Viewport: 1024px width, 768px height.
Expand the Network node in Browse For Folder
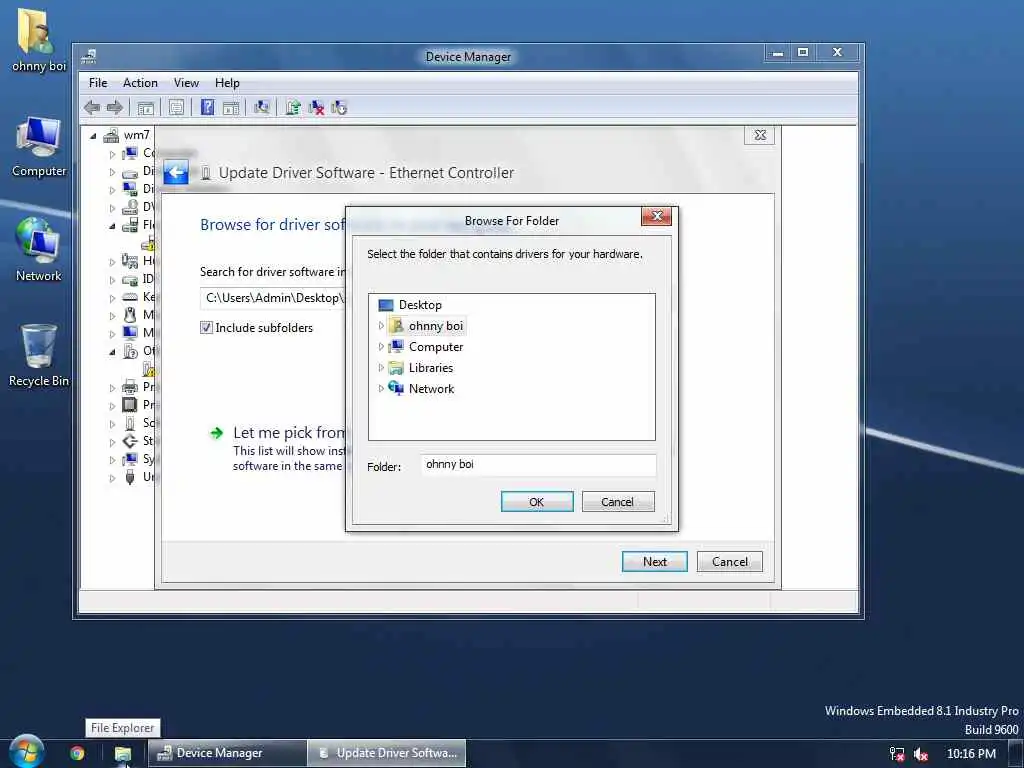tap(381, 388)
